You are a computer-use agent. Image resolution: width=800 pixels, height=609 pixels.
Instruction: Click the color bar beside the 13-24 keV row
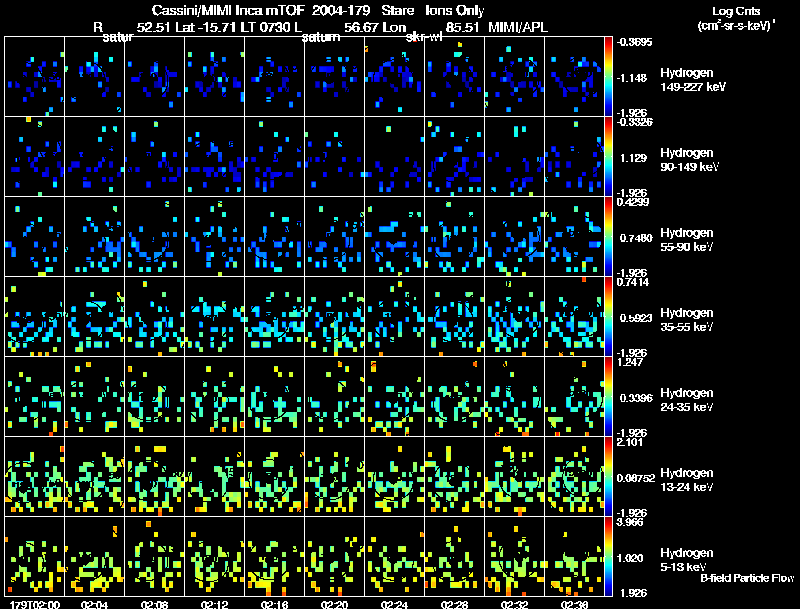coord(608,477)
